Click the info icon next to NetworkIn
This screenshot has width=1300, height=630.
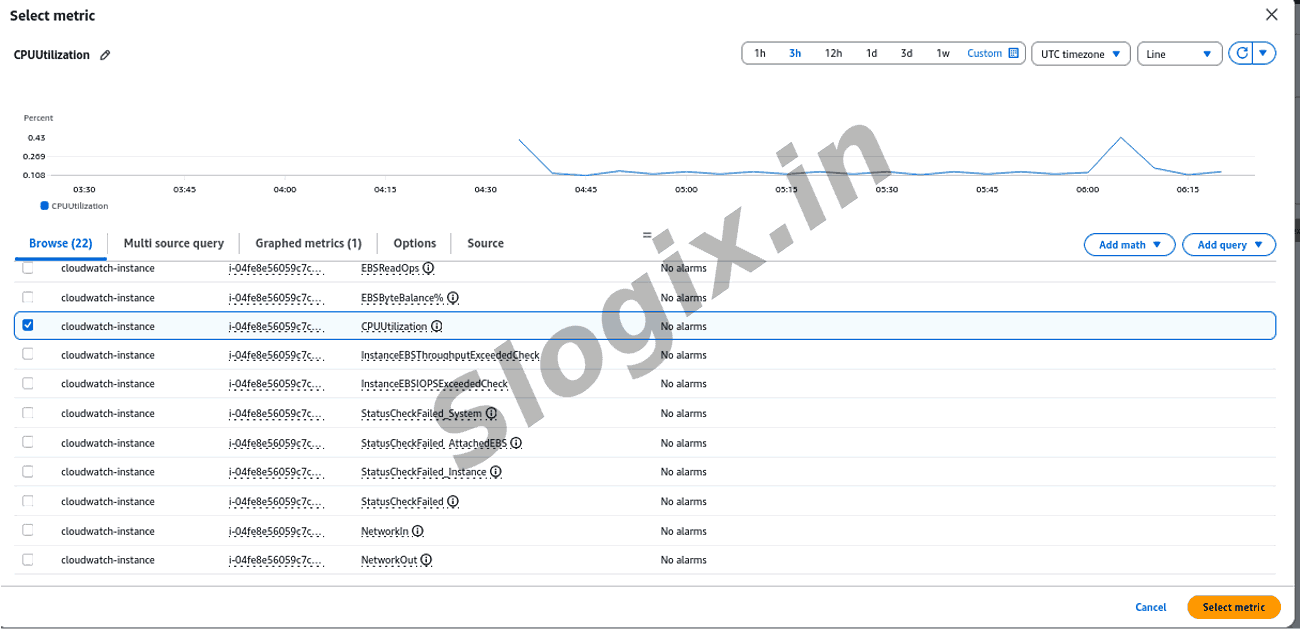coord(418,532)
